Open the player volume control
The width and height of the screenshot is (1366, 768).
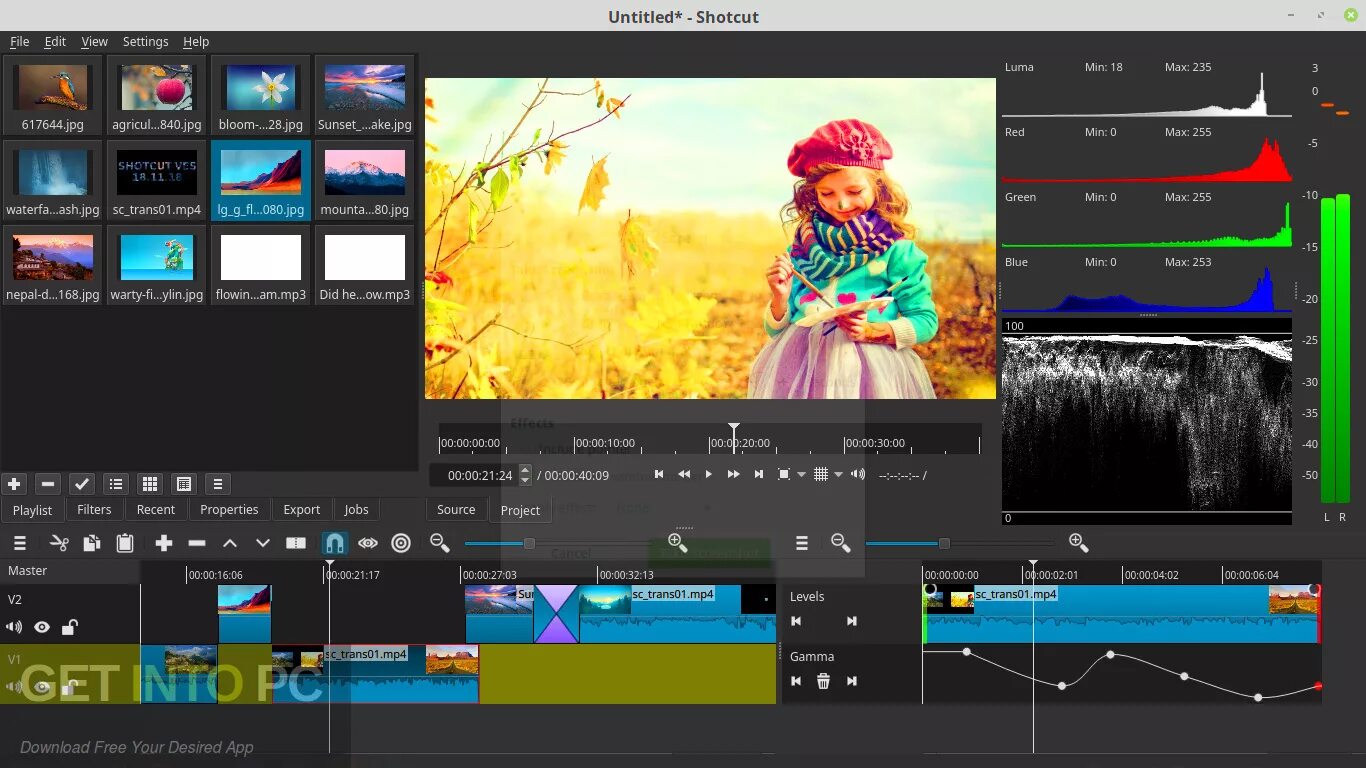(858, 474)
